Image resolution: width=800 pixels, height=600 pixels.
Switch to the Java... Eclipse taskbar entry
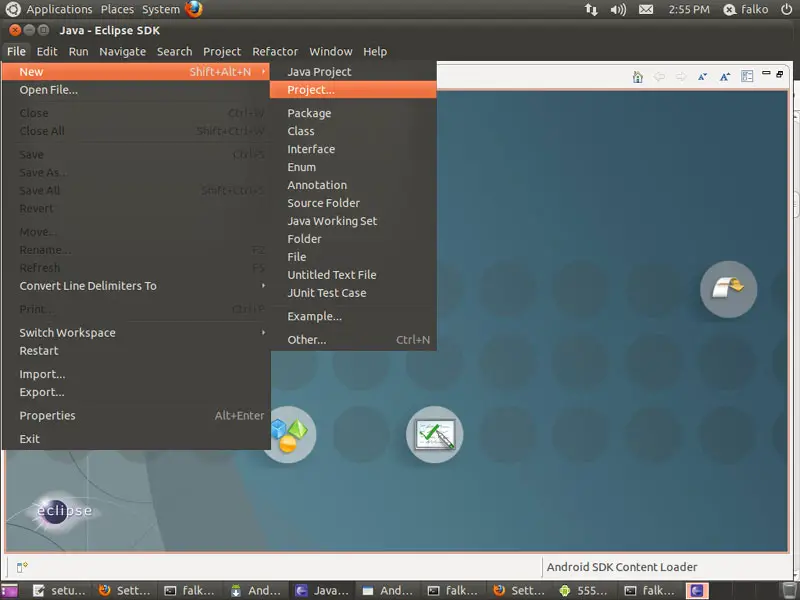pos(322,591)
